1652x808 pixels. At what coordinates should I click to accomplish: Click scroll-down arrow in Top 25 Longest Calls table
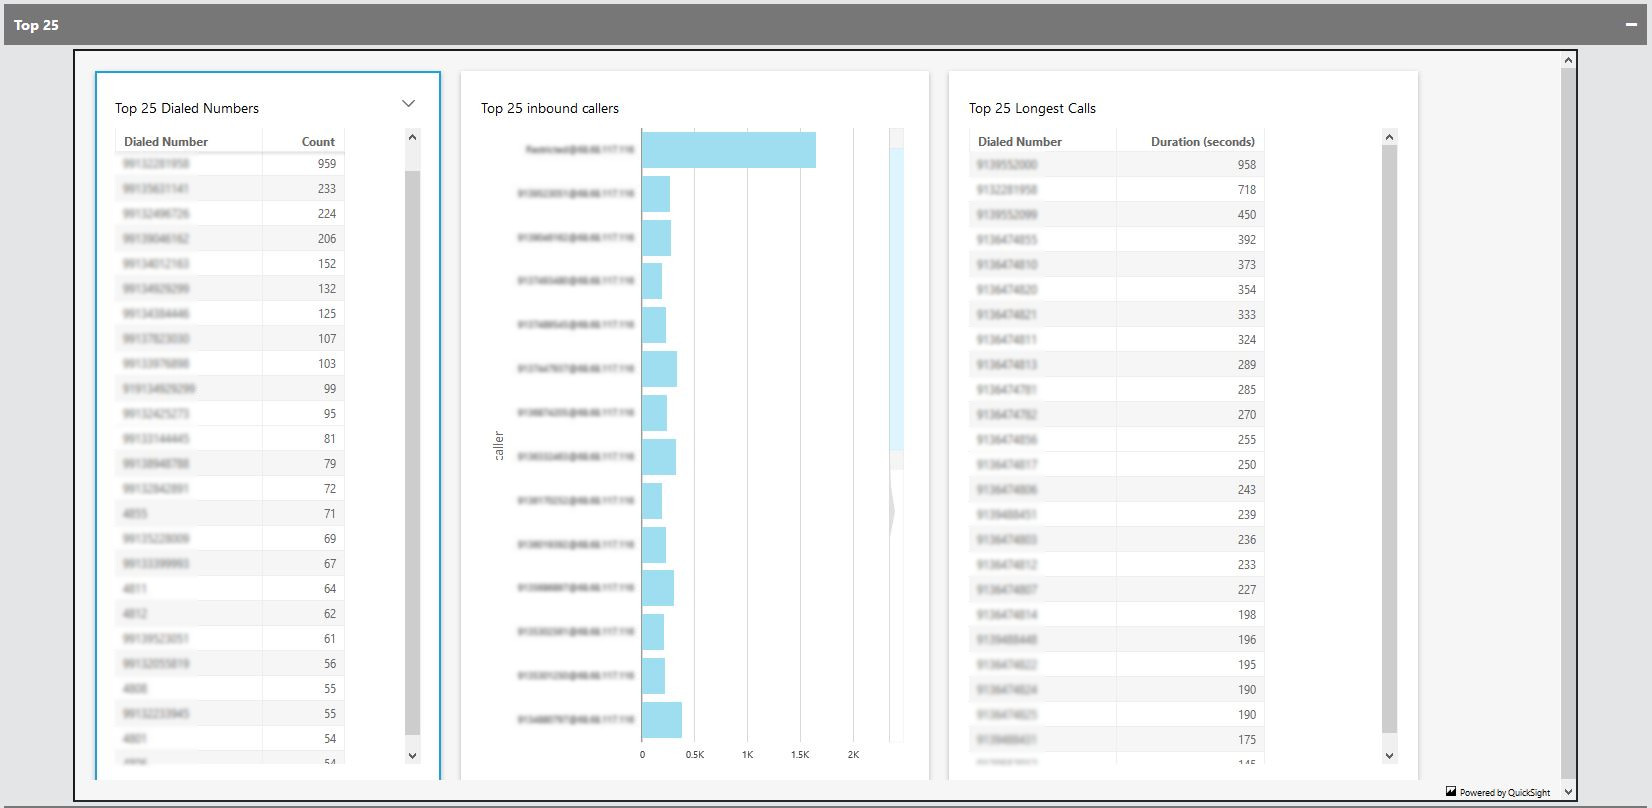point(1389,756)
